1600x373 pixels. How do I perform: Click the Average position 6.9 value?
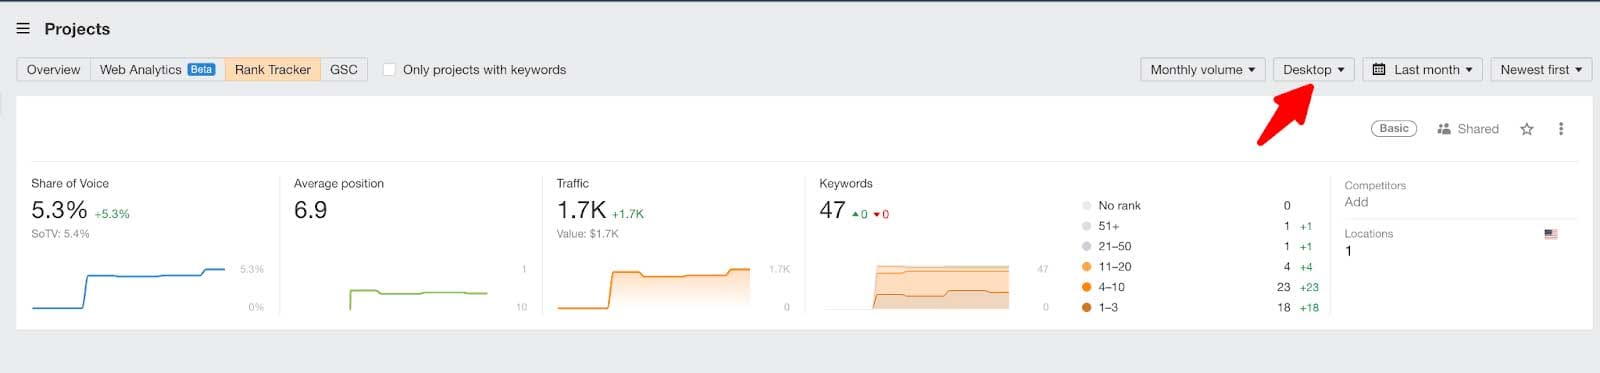point(310,210)
